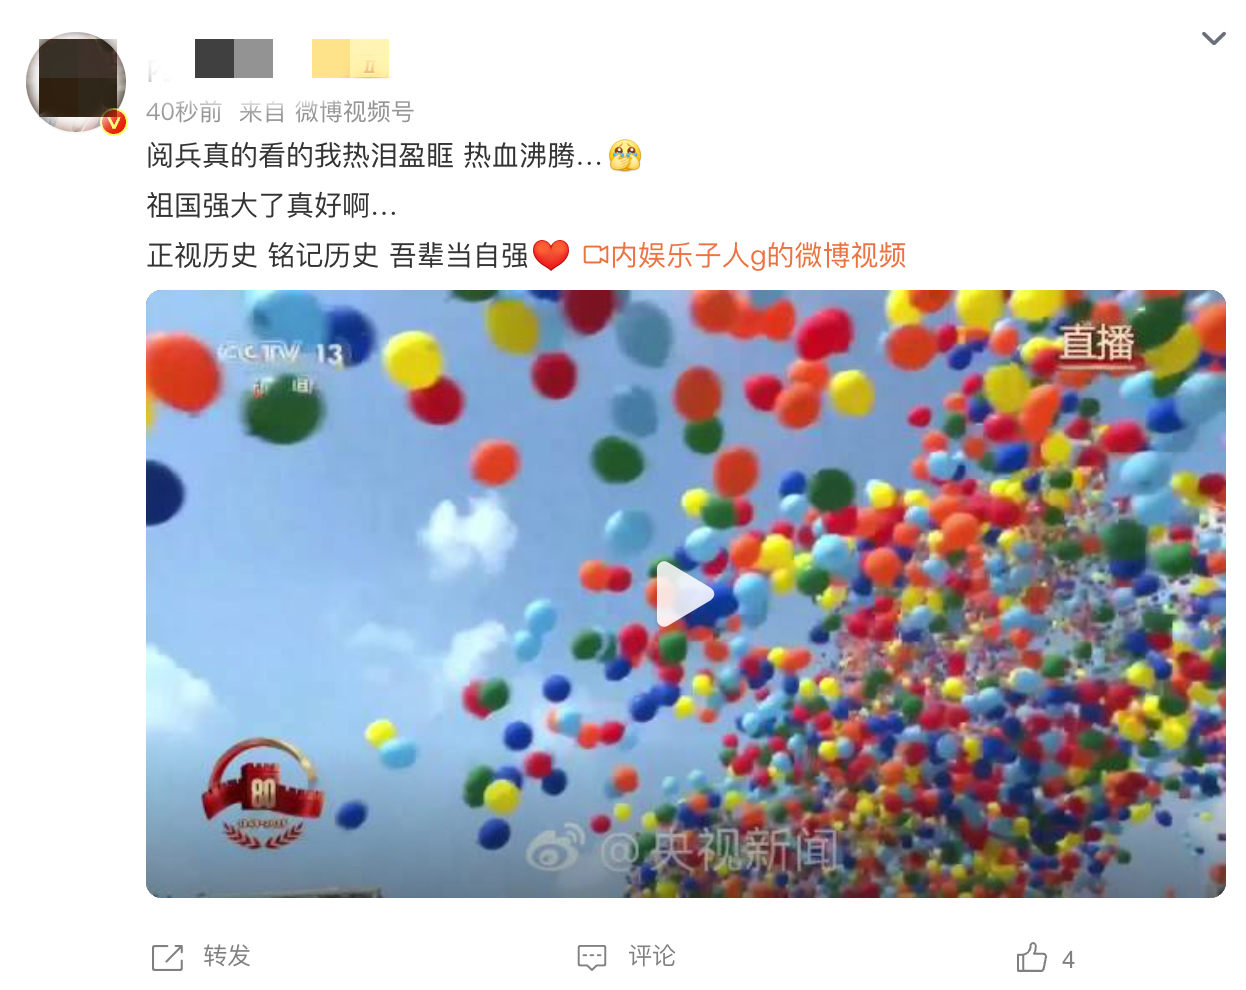Click the crying face emoji
The height and width of the screenshot is (990, 1246).
coord(625,155)
